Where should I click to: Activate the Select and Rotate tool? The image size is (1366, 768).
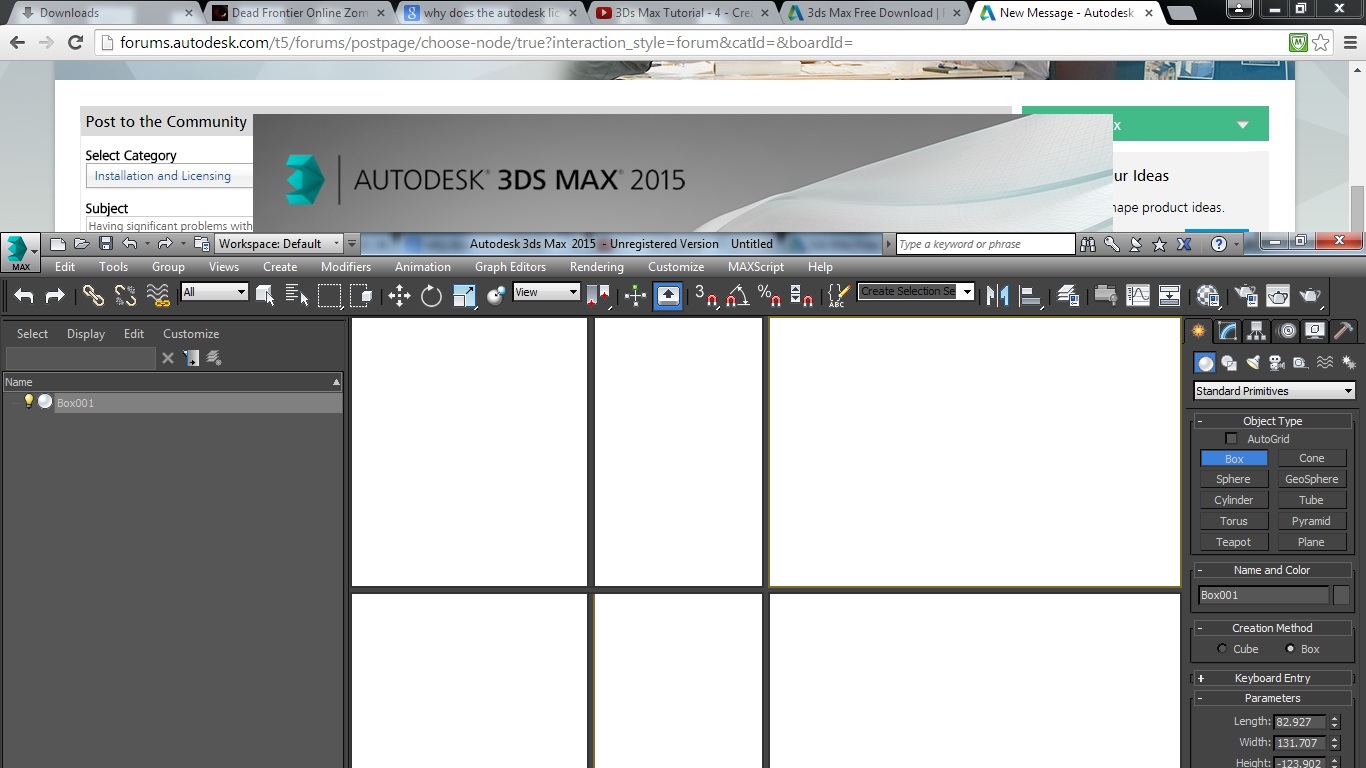[x=431, y=295]
